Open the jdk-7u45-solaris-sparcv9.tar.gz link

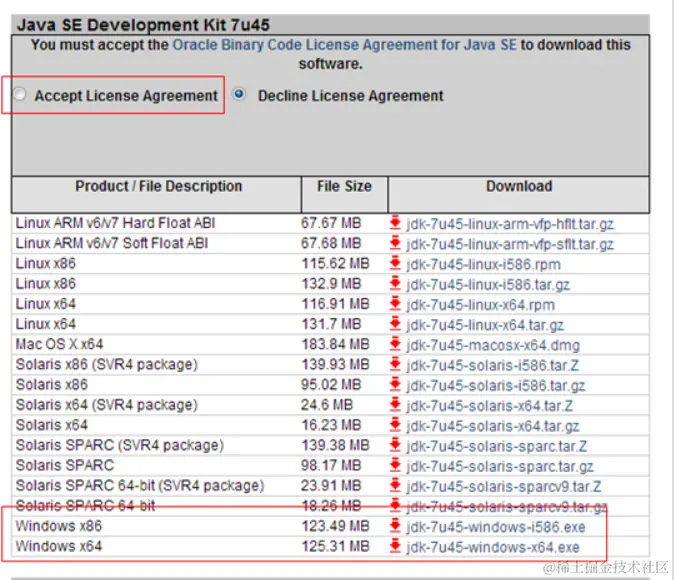pos(507,507)
